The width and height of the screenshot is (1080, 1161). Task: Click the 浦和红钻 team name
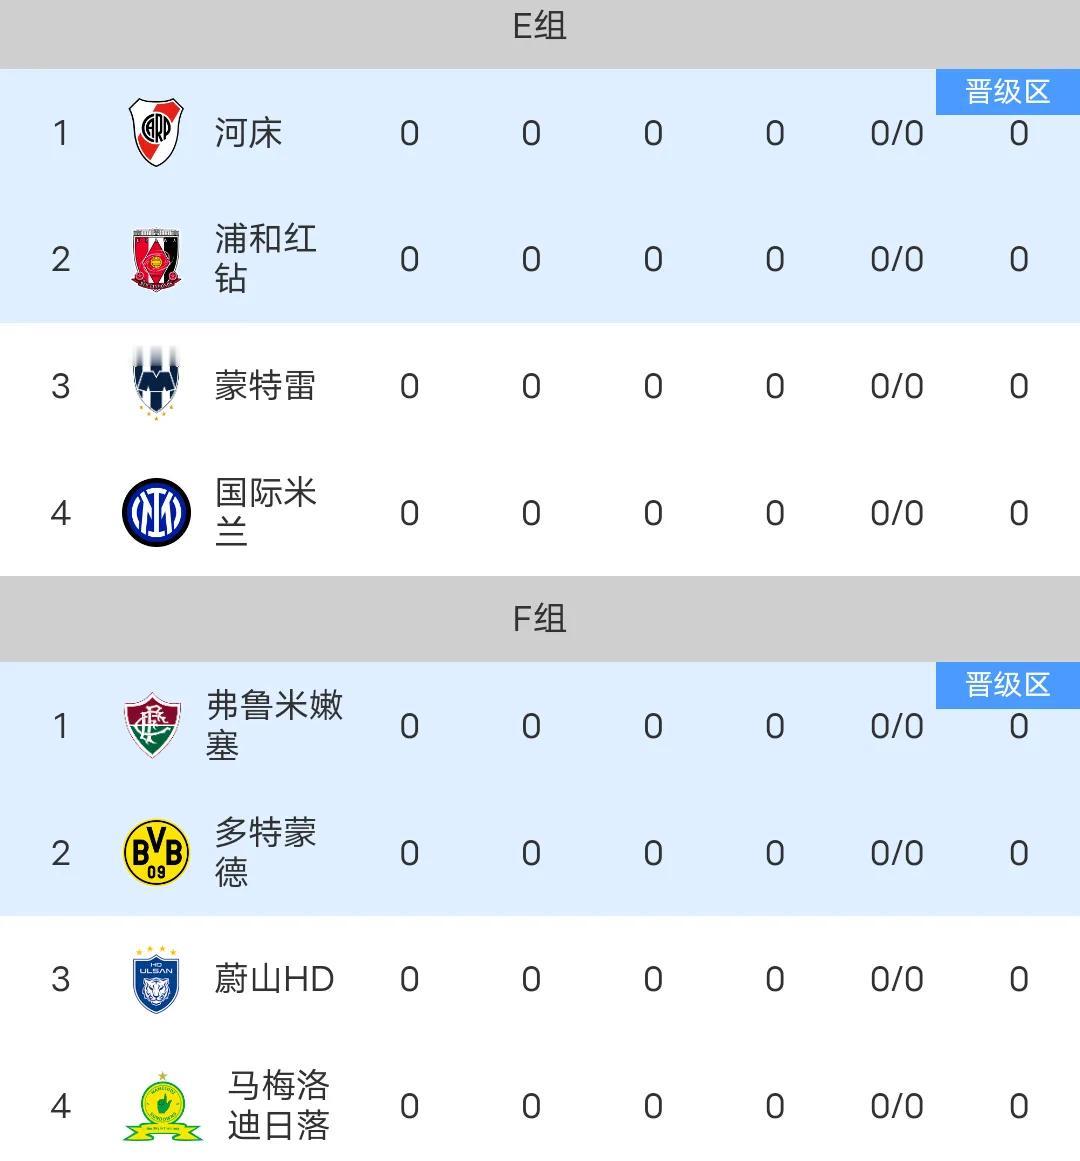[x=265, y=258]
